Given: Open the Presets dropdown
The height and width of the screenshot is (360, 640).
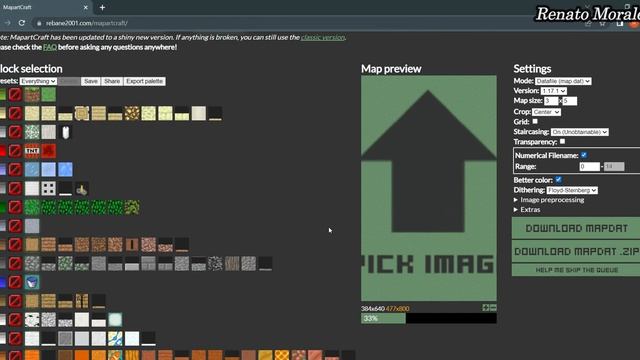Looking at the screenshot, I should 38,81.
